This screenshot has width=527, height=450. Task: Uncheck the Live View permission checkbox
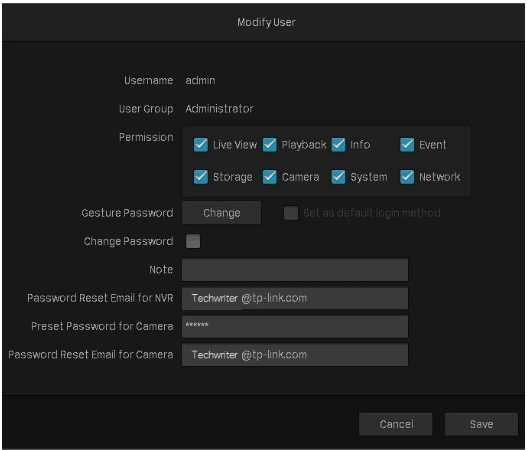[x=201, y=145]
